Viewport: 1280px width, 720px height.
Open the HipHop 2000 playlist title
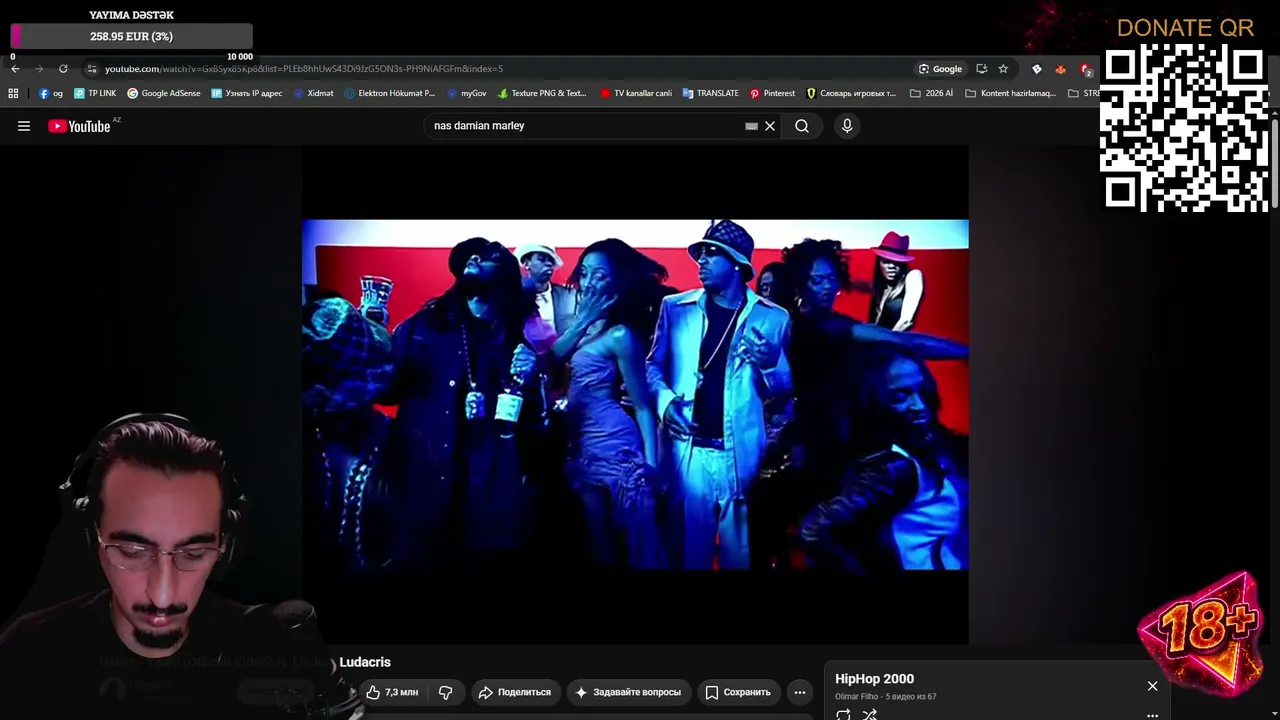[x=875, y=679]
